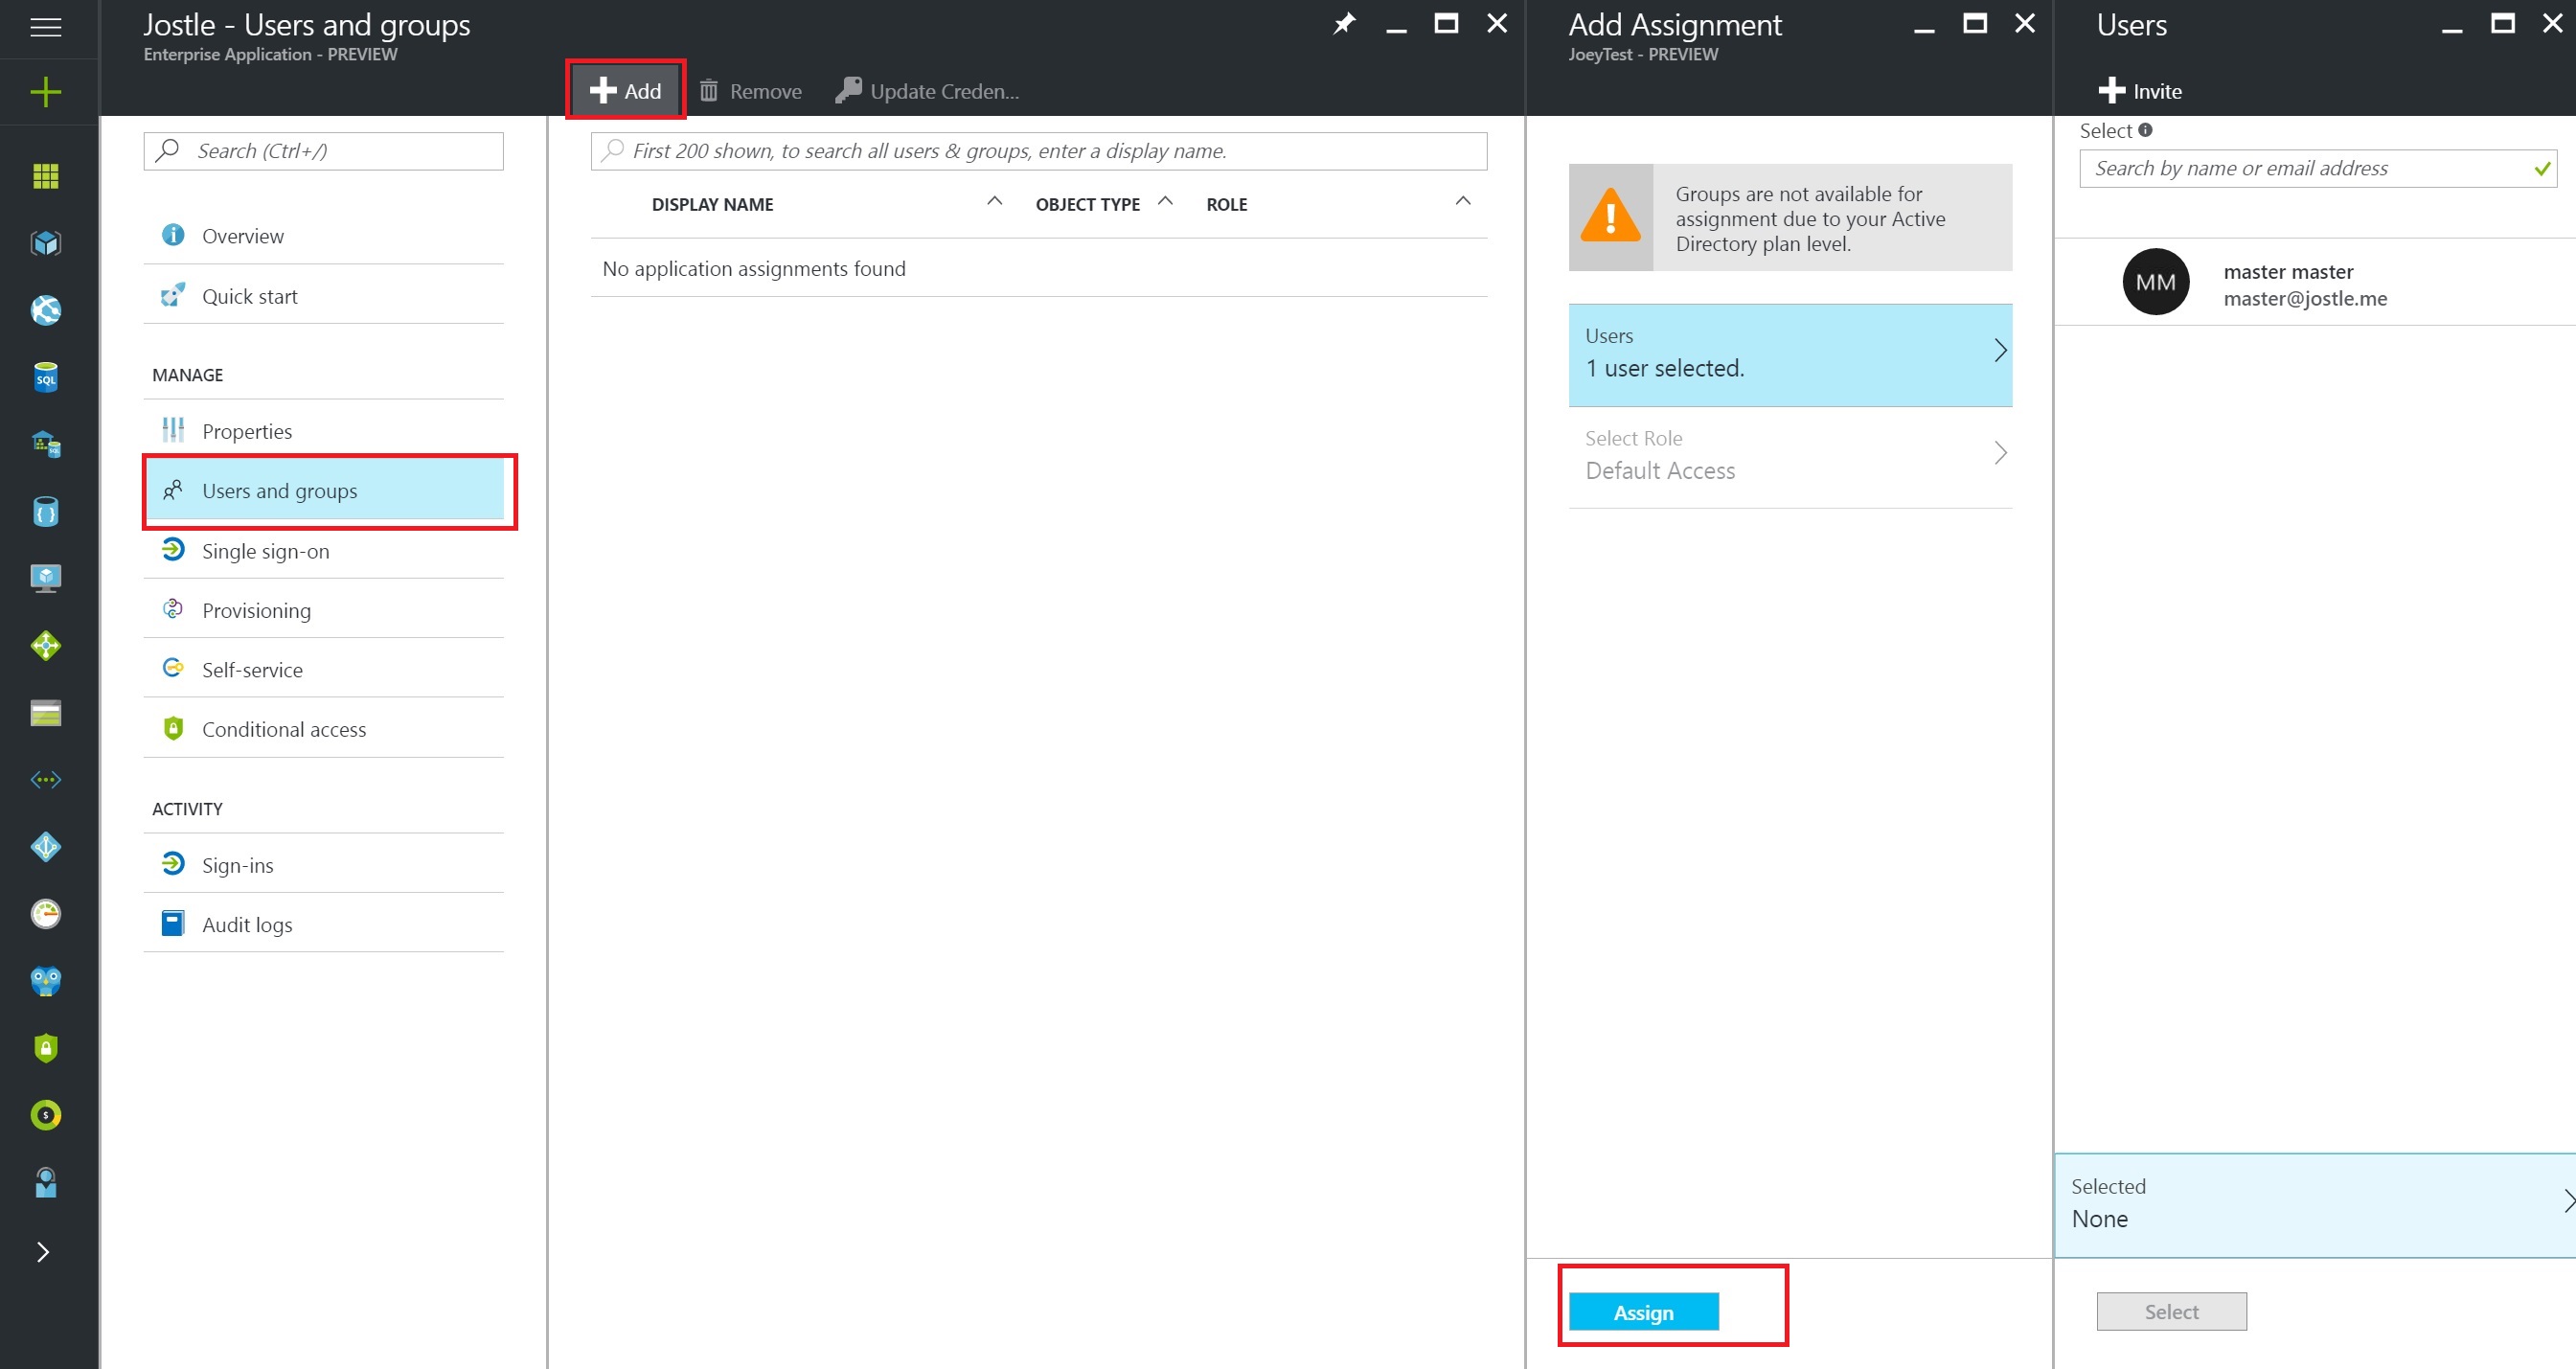Open Monitor gauge icon in sidebar
2576x1369 pixels.
point(46,914)
